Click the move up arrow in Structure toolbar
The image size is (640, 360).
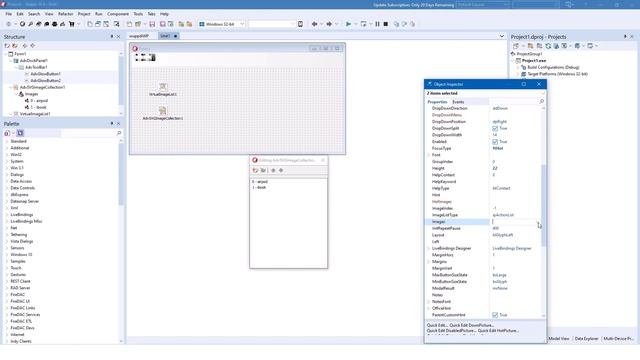pos(25,46)
